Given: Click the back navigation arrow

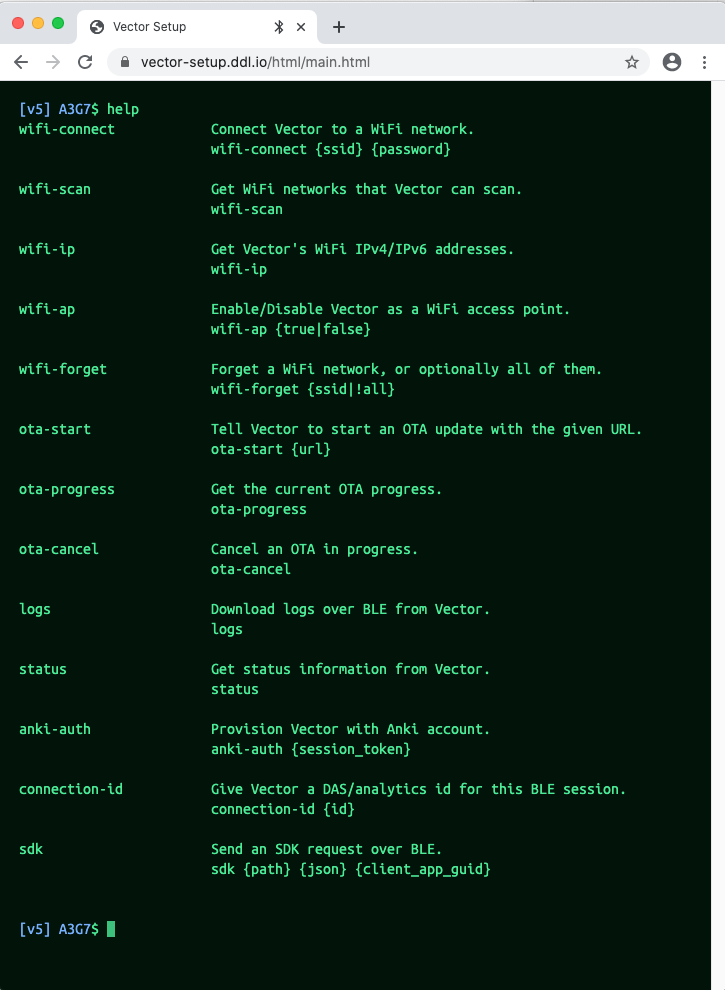Looking at the screenshot, I should coord(22,61).
